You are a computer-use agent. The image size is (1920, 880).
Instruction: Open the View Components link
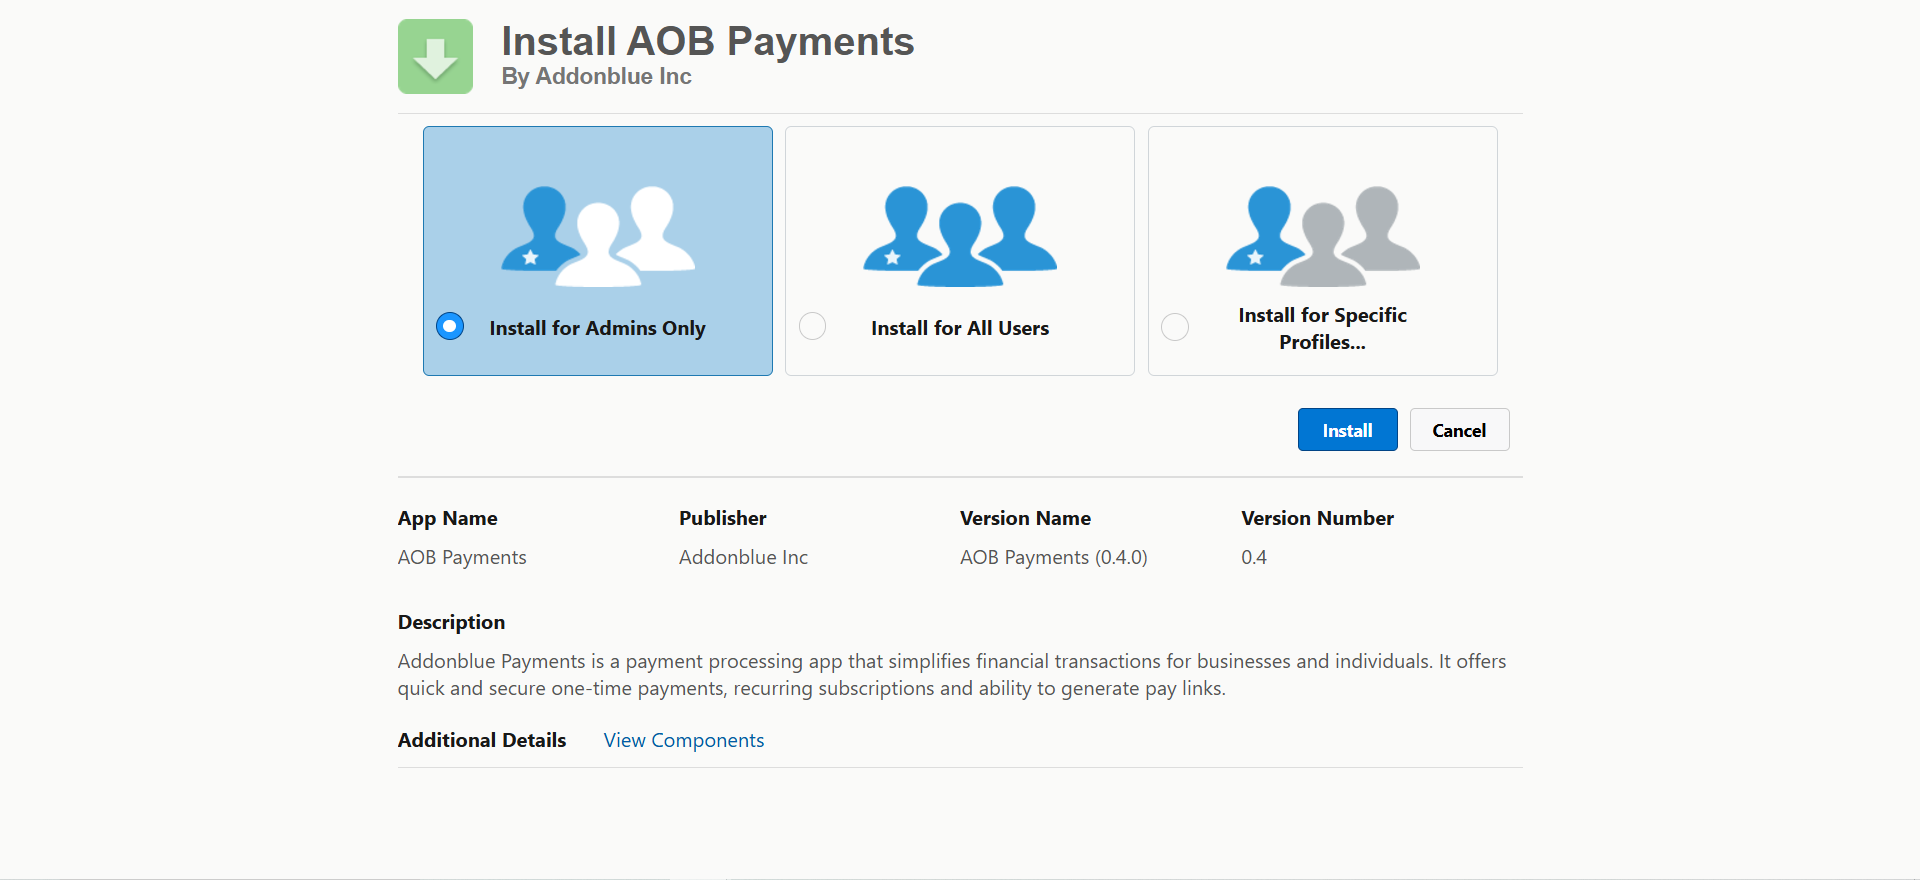[x=684, y=740]
